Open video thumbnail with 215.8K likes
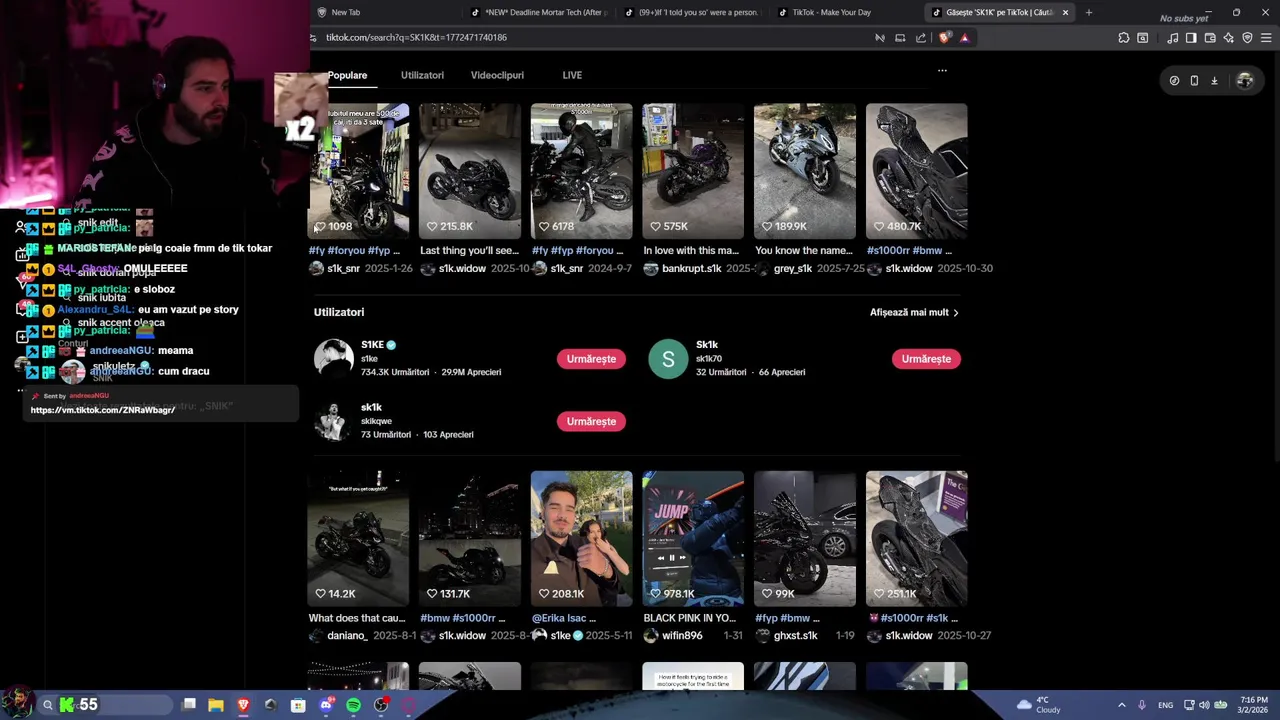The height and width of the screenshot is (720, 1280). point(470,170)
